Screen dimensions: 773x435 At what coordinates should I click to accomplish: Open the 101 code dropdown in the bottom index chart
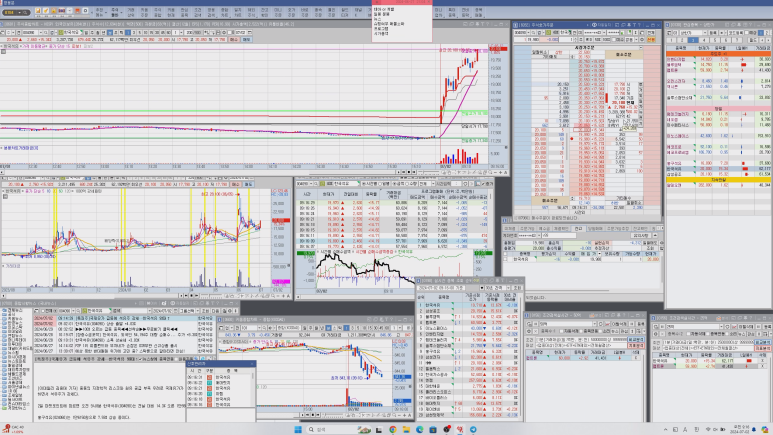[259, 328]
